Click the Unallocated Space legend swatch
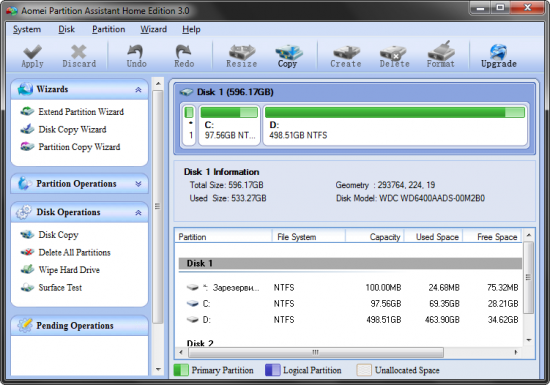 364,370
